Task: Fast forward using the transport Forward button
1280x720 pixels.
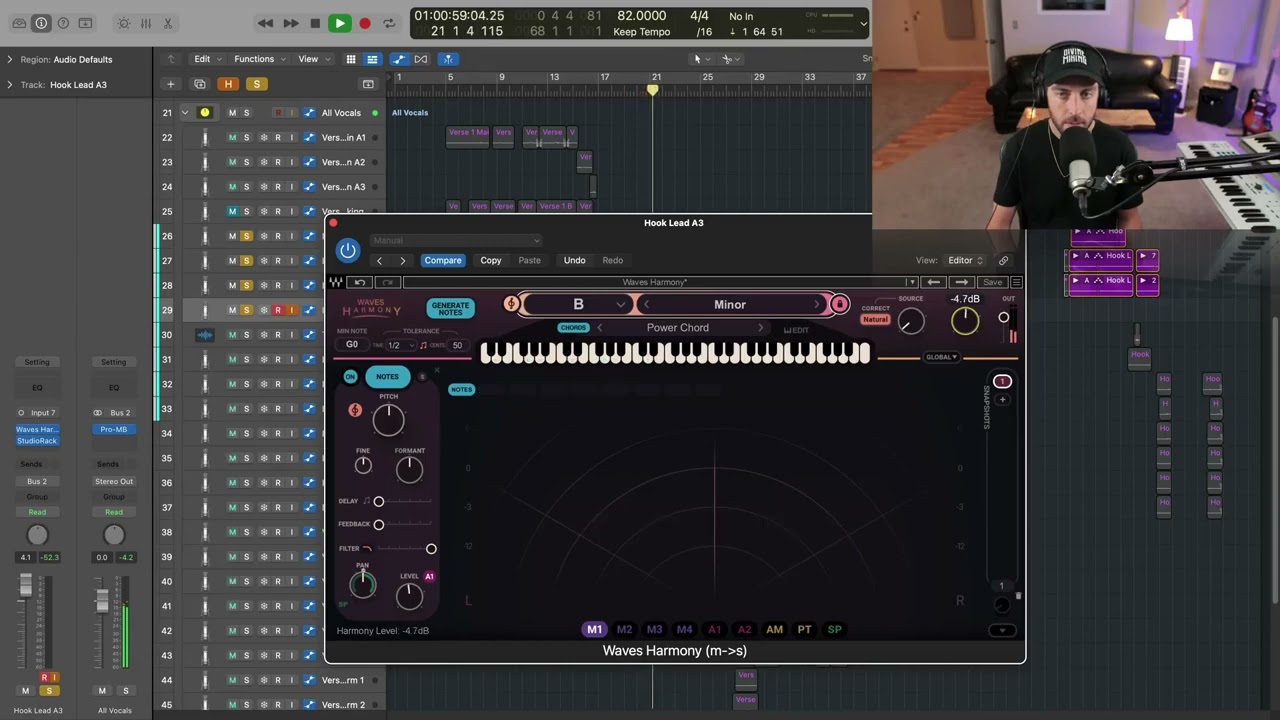Action: click(x=290, y=23)
